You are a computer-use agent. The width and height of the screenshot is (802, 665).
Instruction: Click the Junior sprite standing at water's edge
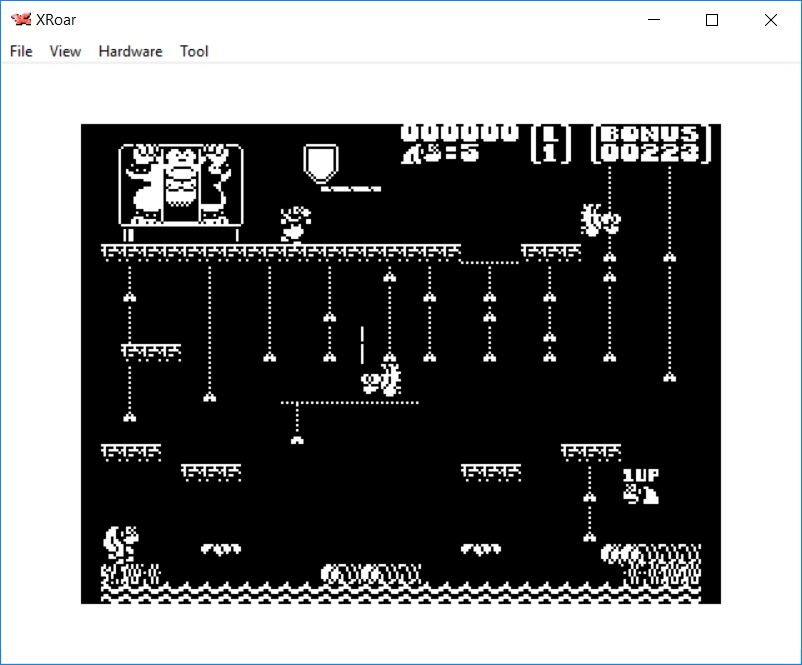pyautogui.click(x=120, y=545)
